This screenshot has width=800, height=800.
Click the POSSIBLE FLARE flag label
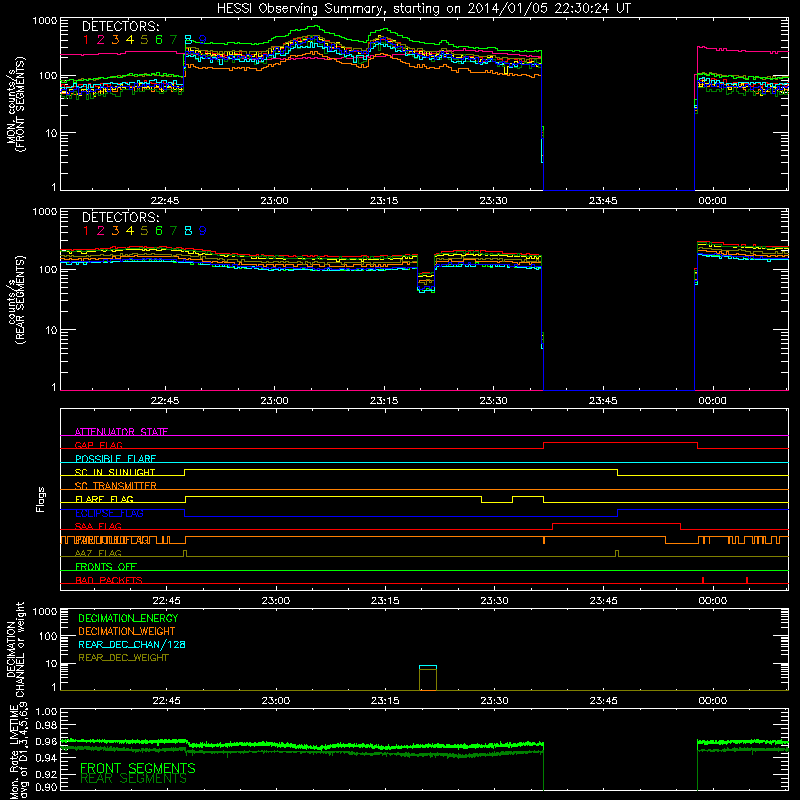pos(115,459)
